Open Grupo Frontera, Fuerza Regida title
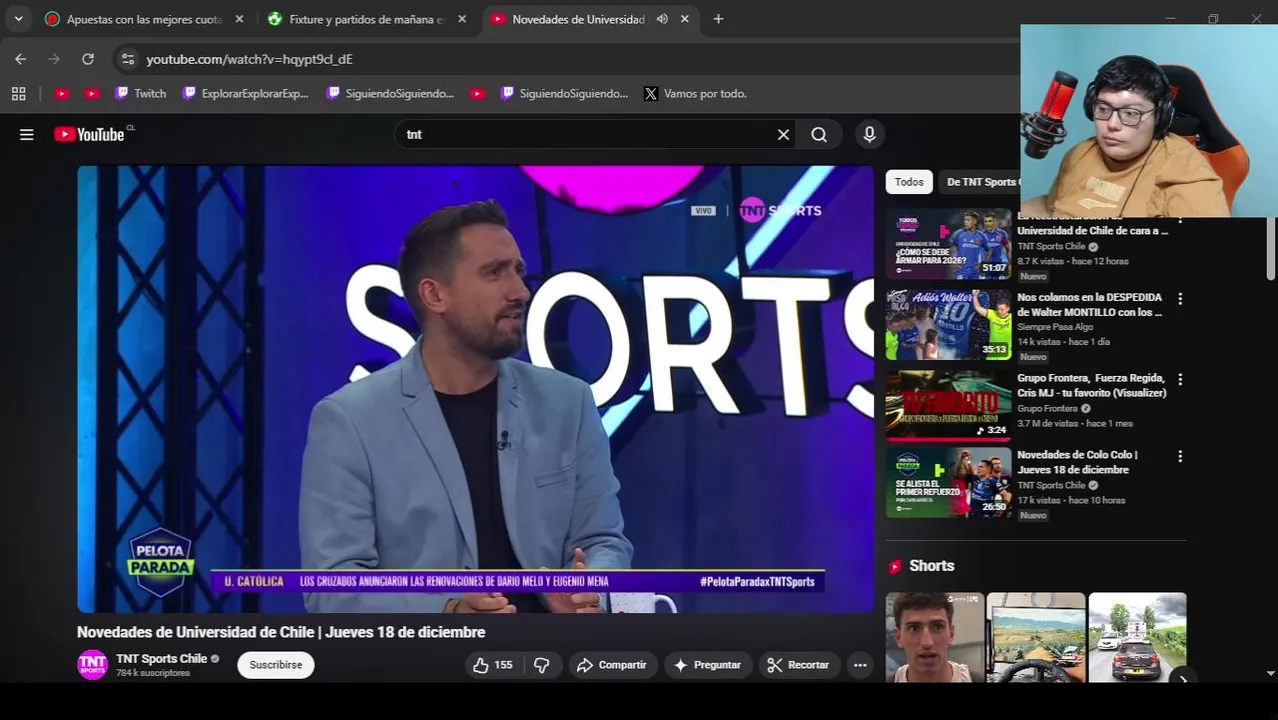 (1091, 386)
